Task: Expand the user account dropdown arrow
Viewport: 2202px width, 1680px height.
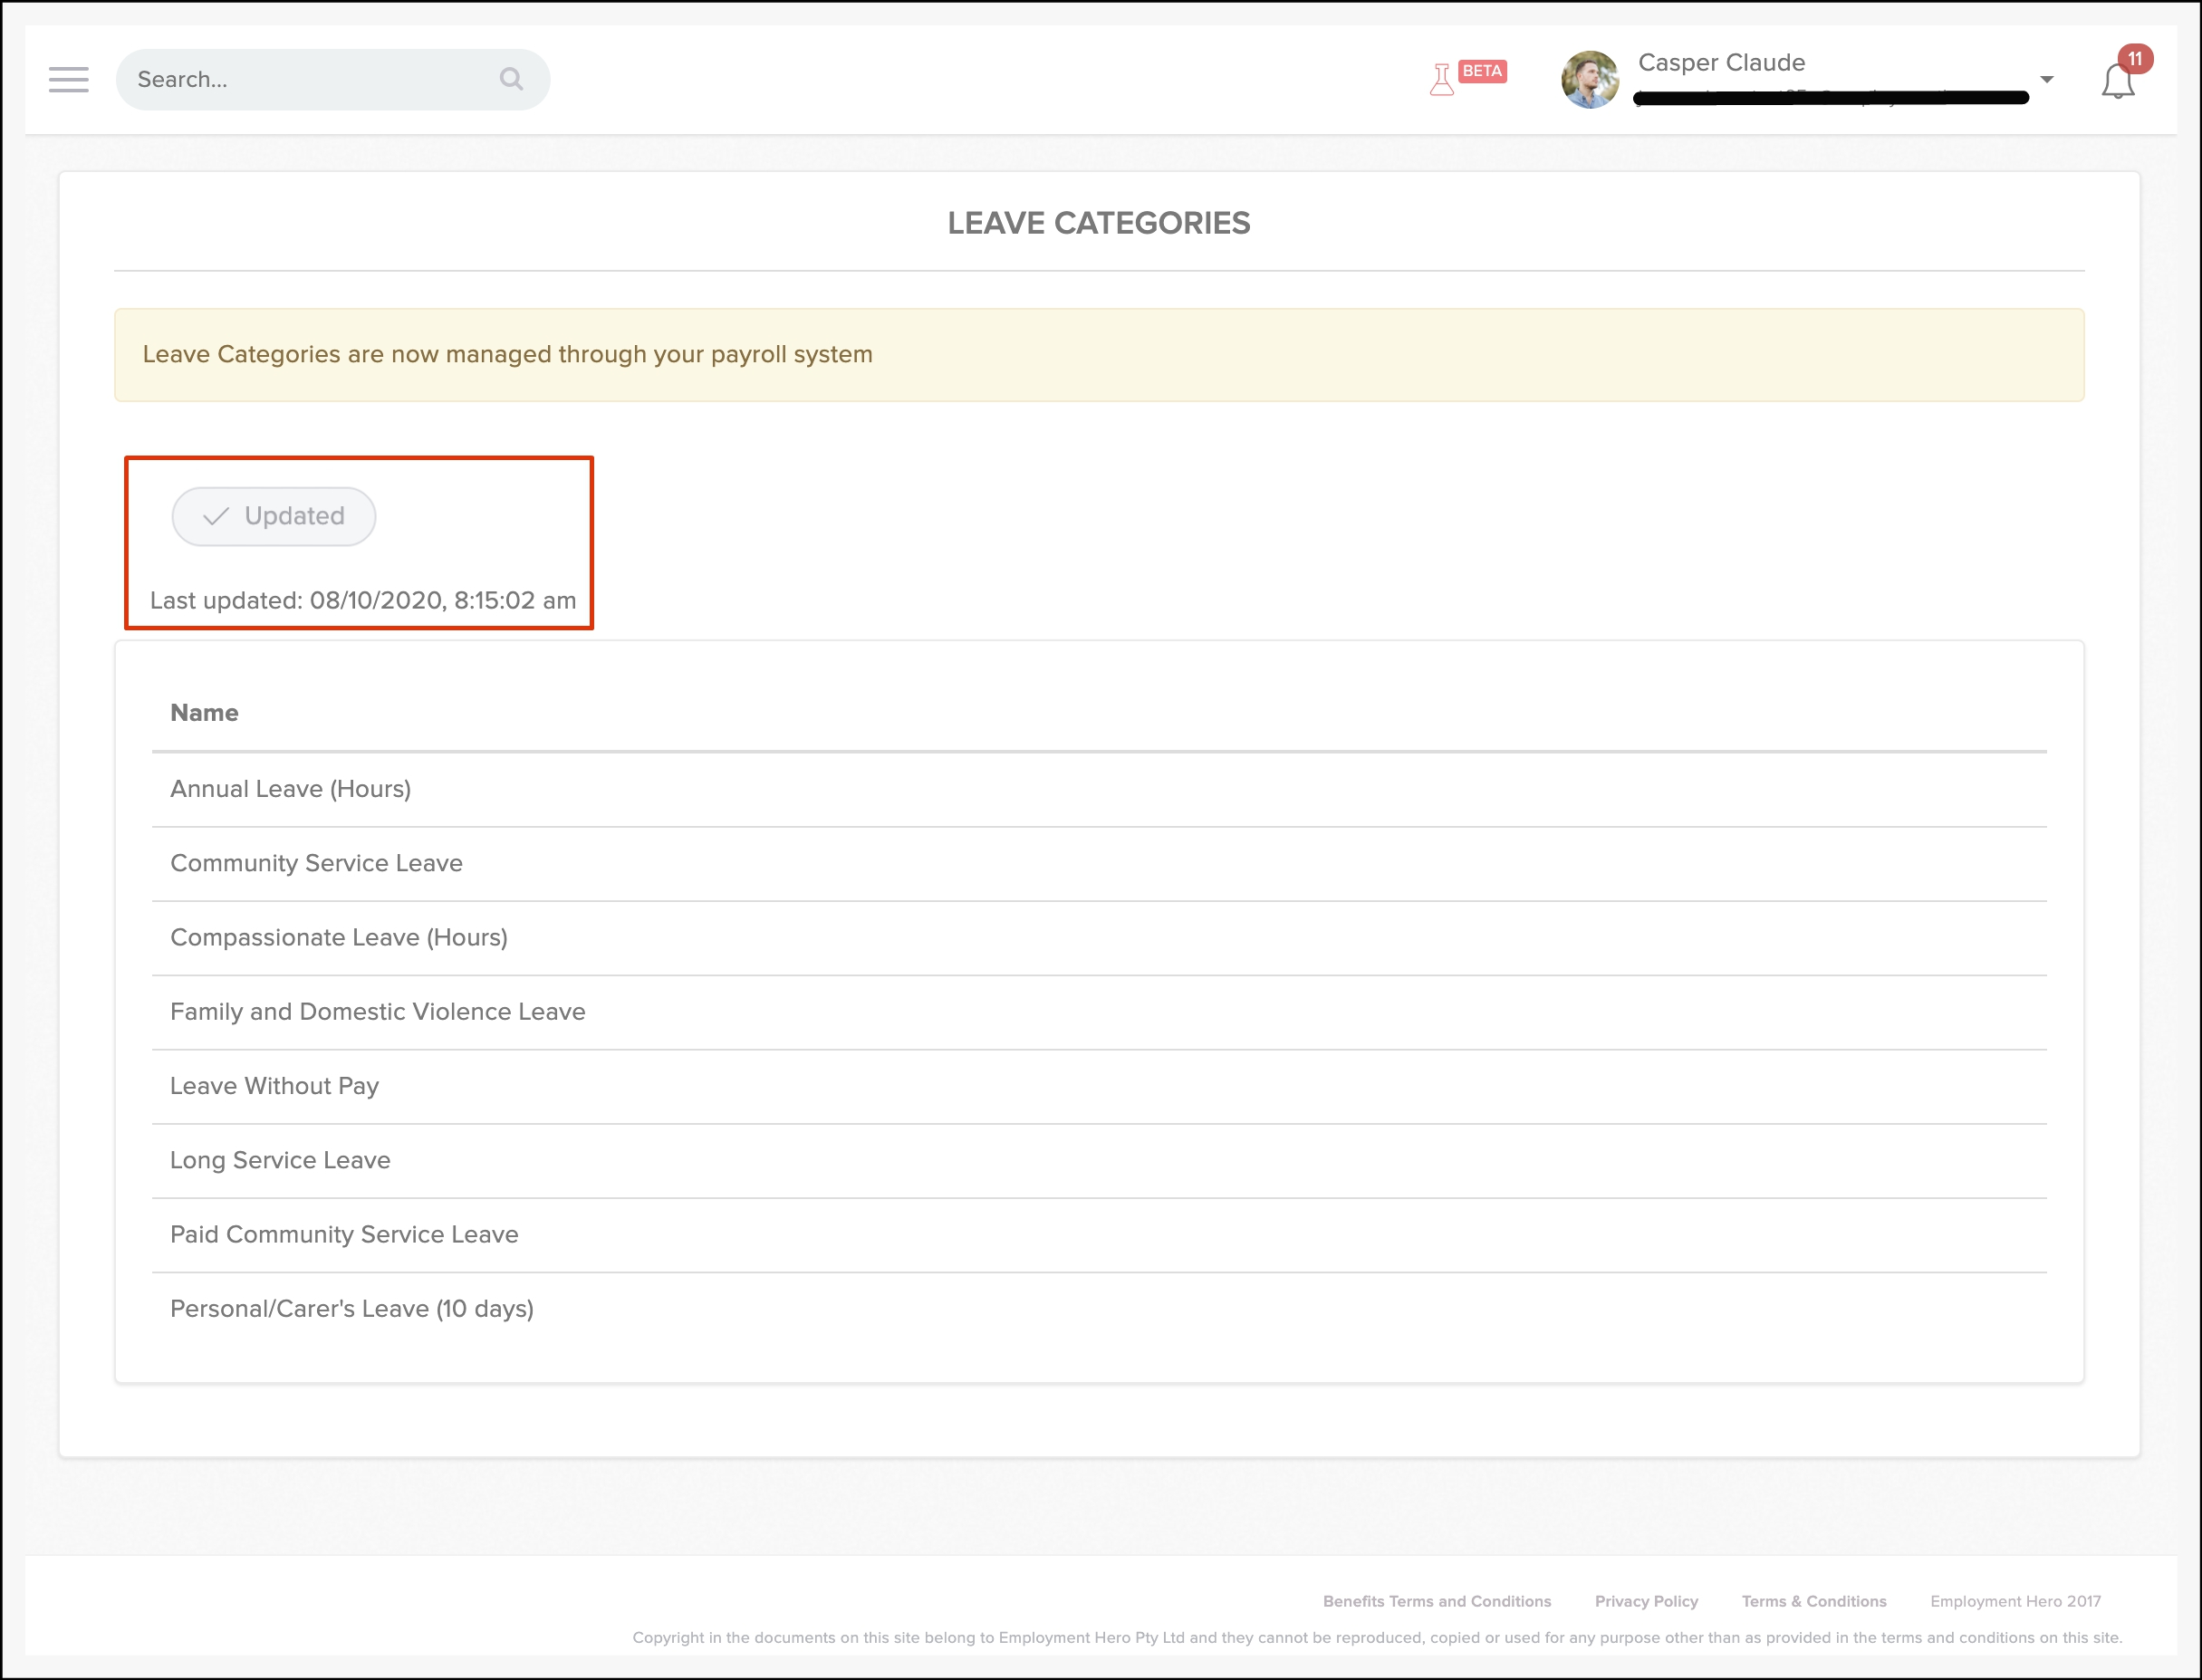Action: click(2047, 79)
